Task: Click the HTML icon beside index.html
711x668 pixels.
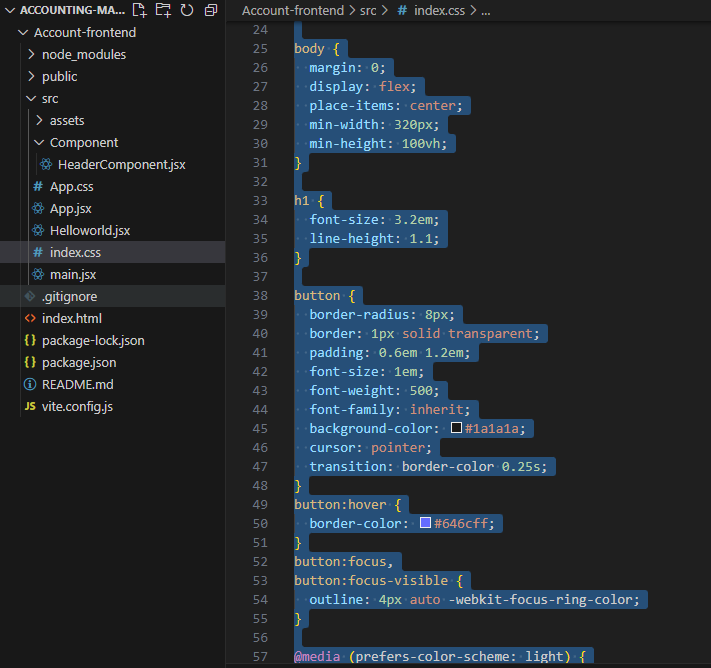Action: pyautogui.click(x=30, y=318)
